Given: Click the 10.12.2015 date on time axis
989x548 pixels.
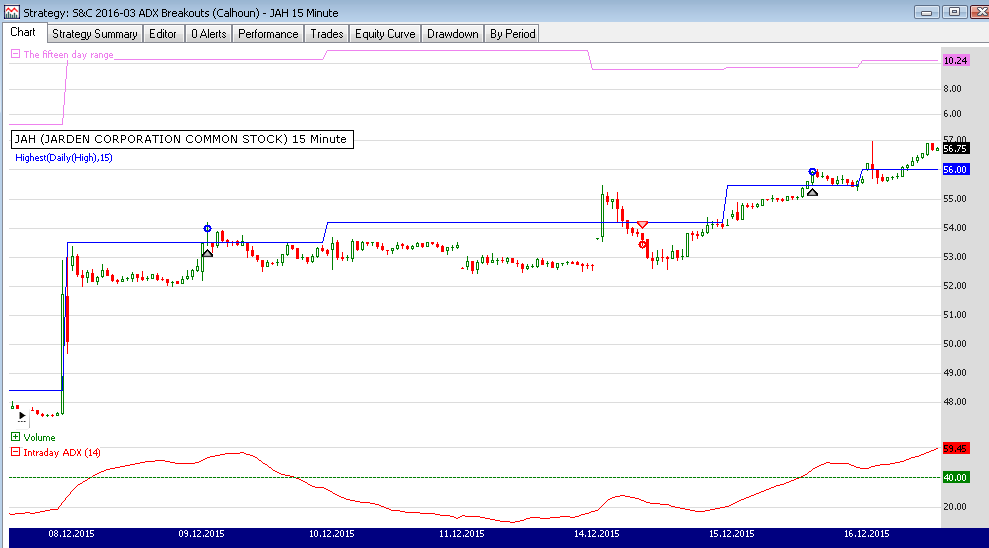Looking at the screenshot, I should [x=331, y=535].
